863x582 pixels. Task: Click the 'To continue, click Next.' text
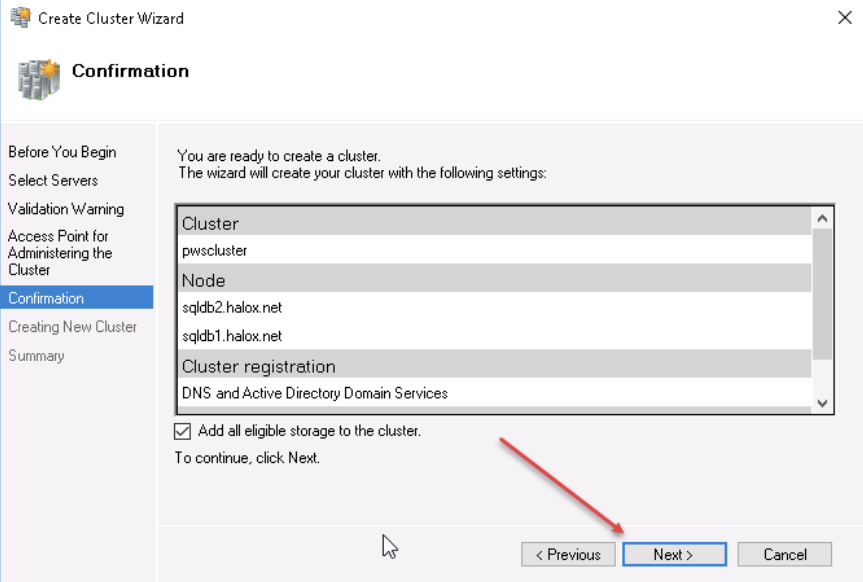click(247, 458)
